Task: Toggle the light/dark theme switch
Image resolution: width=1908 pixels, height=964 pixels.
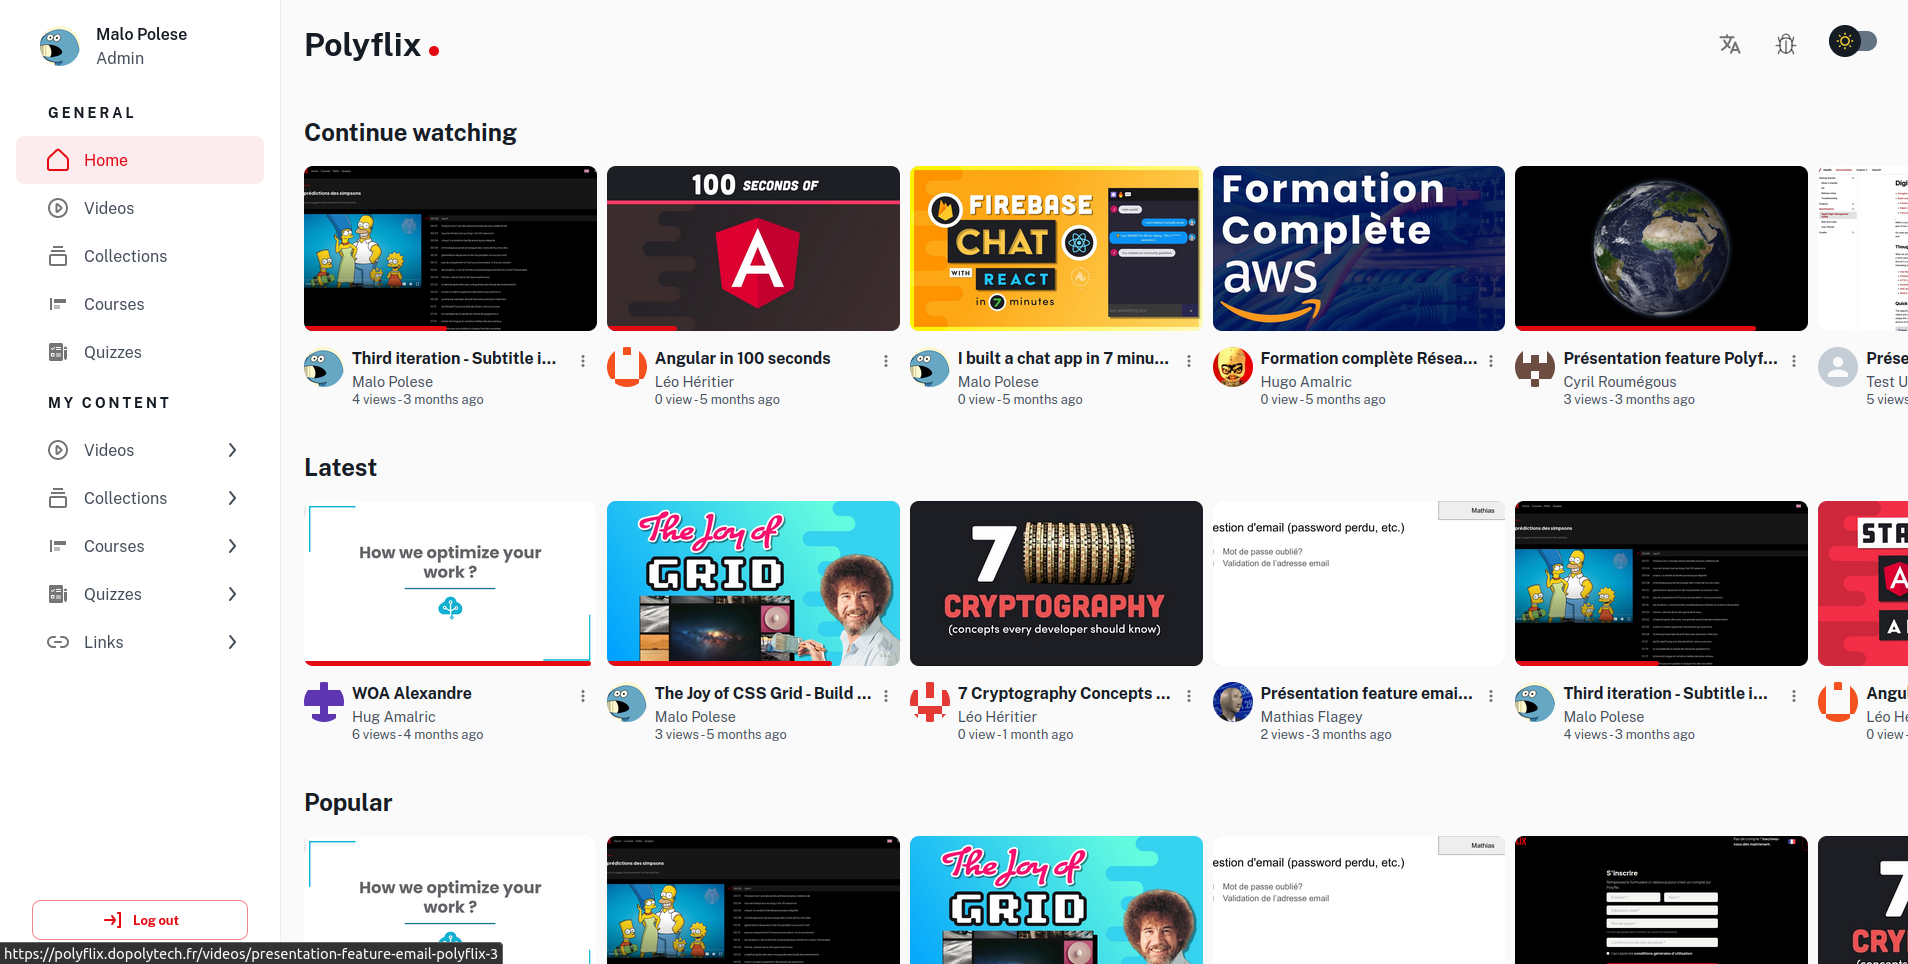Action: (x=1852, y=42)
